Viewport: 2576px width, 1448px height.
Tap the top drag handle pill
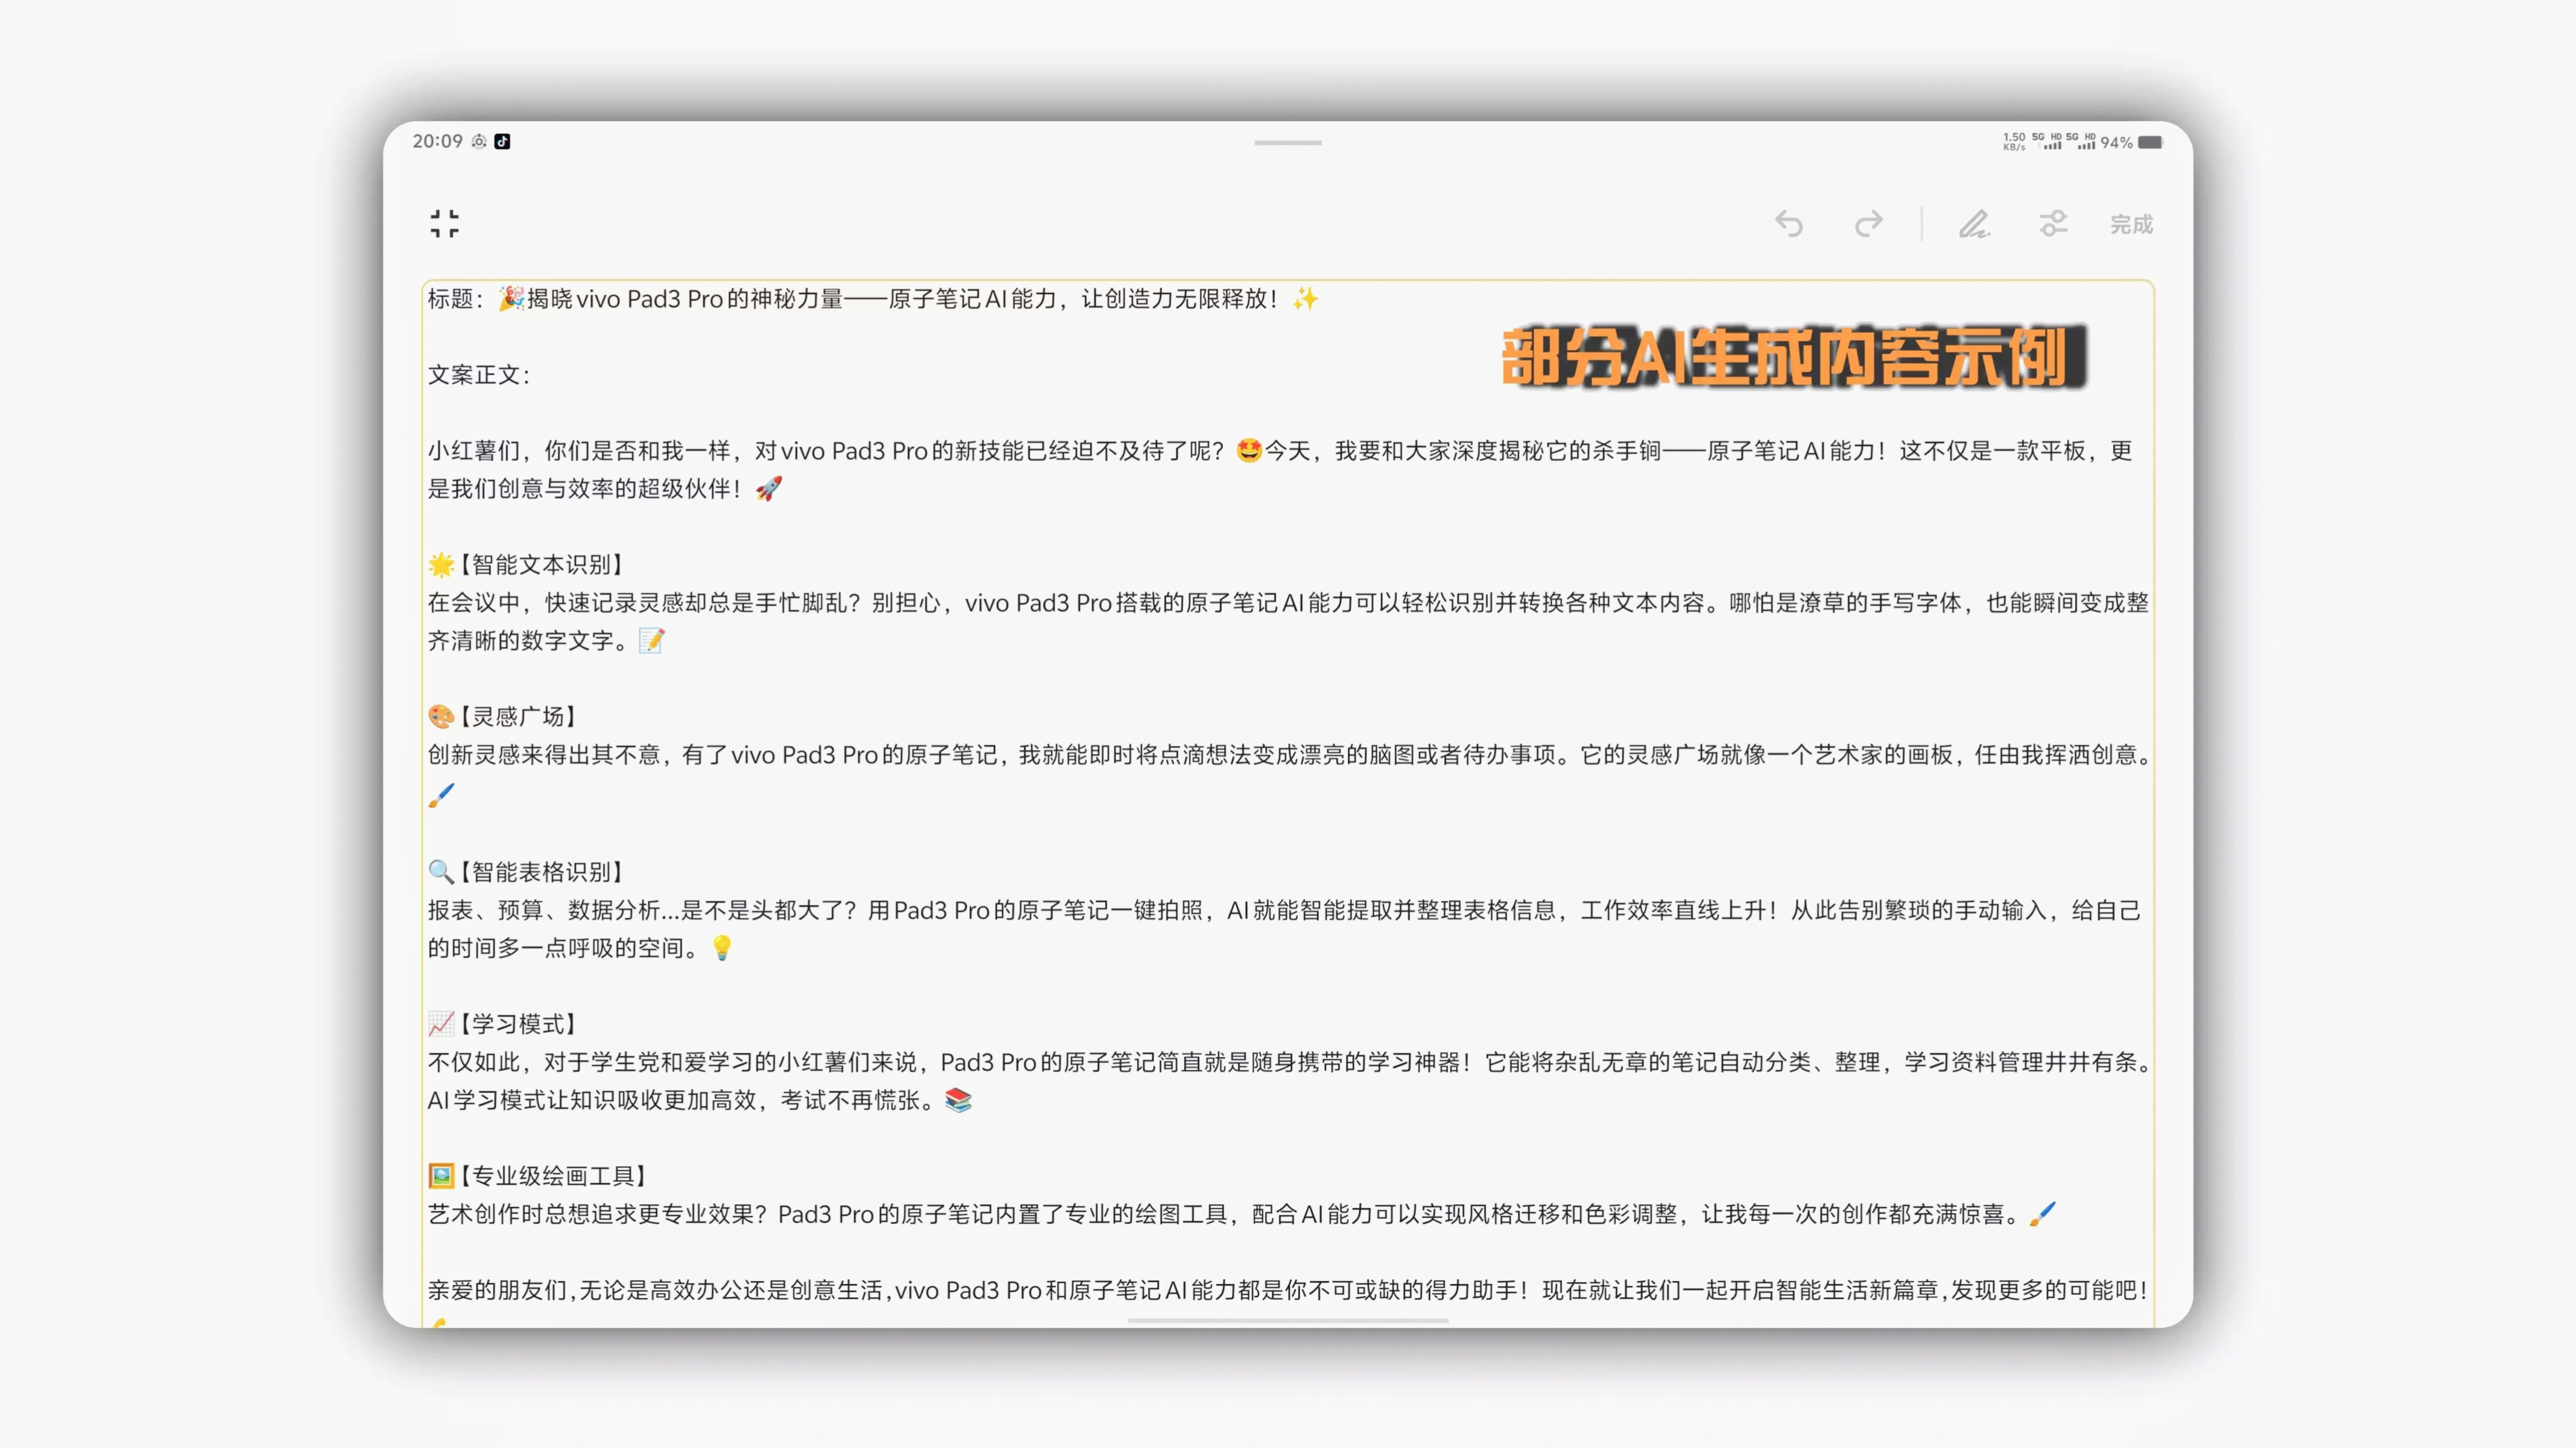coord(1288,143)
